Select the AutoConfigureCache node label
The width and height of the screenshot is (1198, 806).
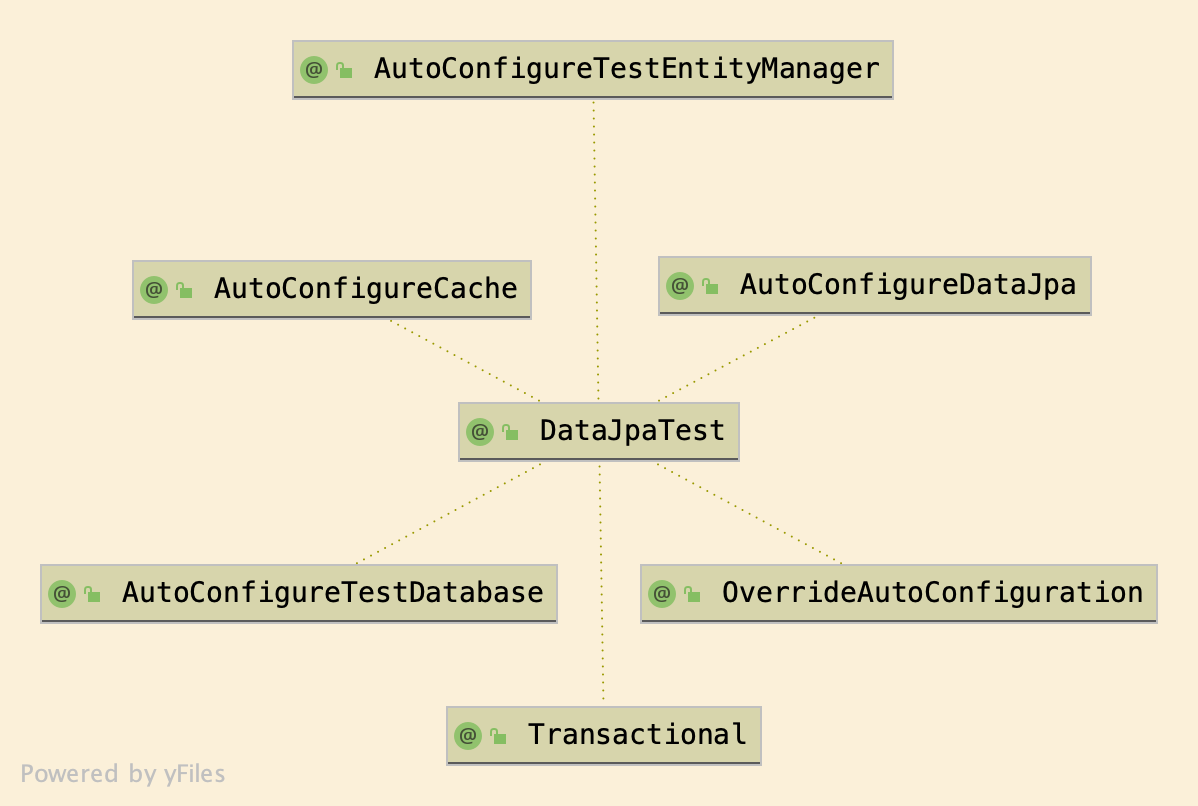point(365,289)
